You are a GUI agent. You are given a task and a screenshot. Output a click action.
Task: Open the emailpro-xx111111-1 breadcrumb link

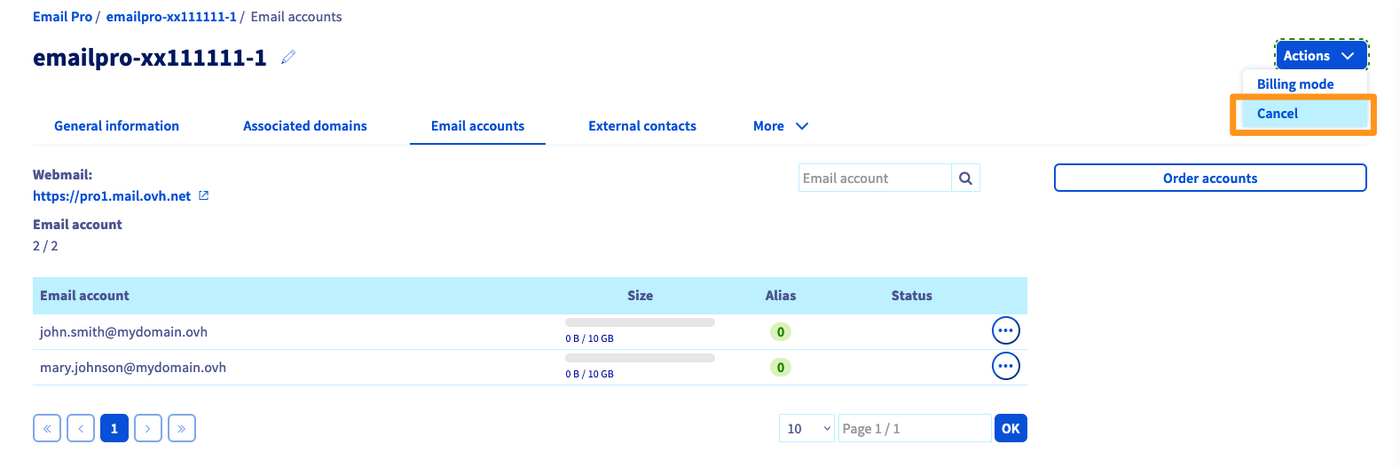coord(171,17)
